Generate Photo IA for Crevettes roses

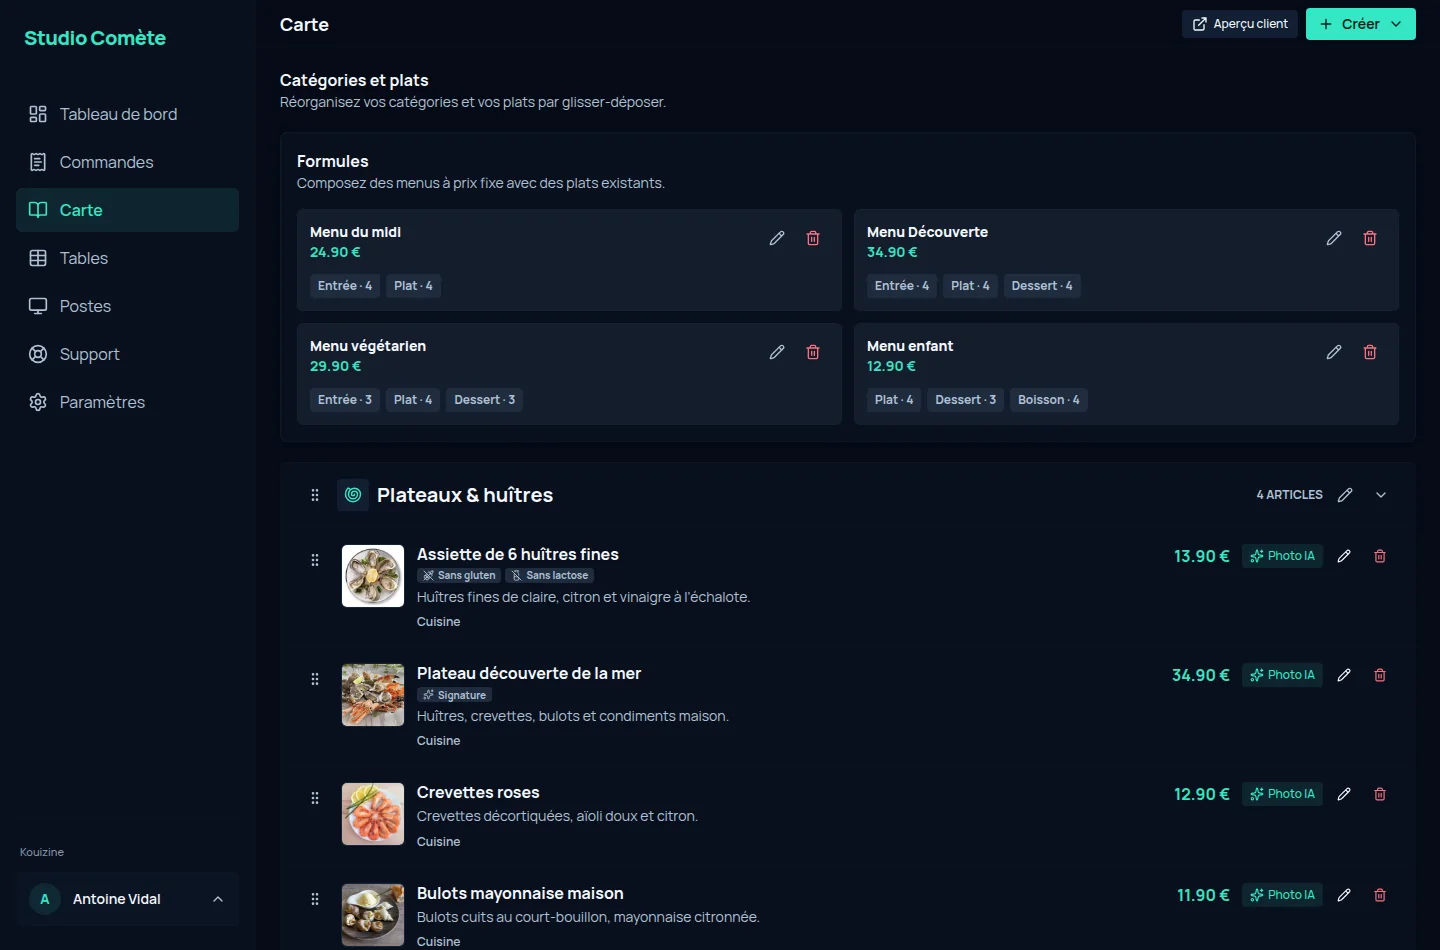(x=1282, y=794)
